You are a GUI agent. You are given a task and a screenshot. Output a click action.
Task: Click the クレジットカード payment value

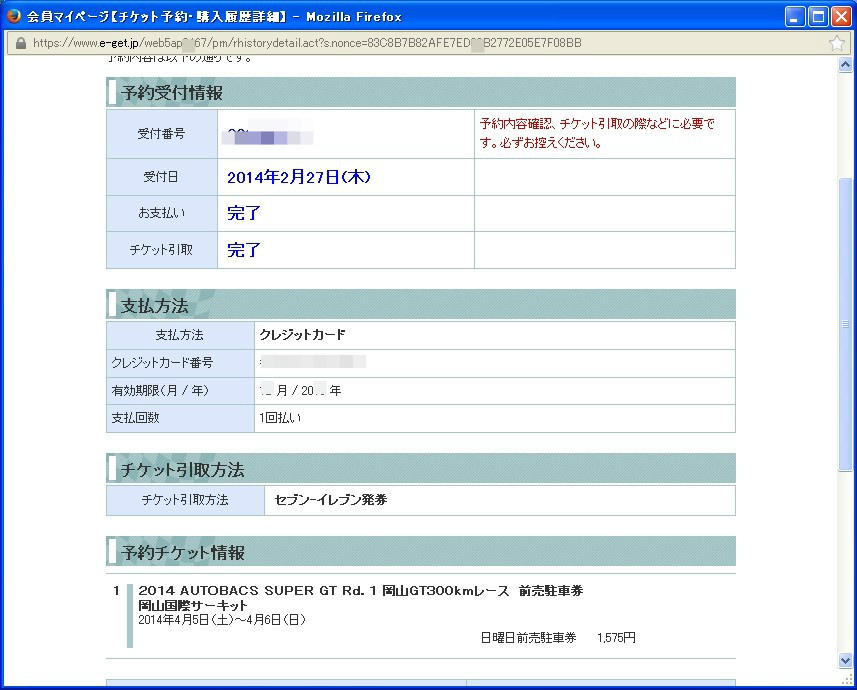tap(302, 335)
